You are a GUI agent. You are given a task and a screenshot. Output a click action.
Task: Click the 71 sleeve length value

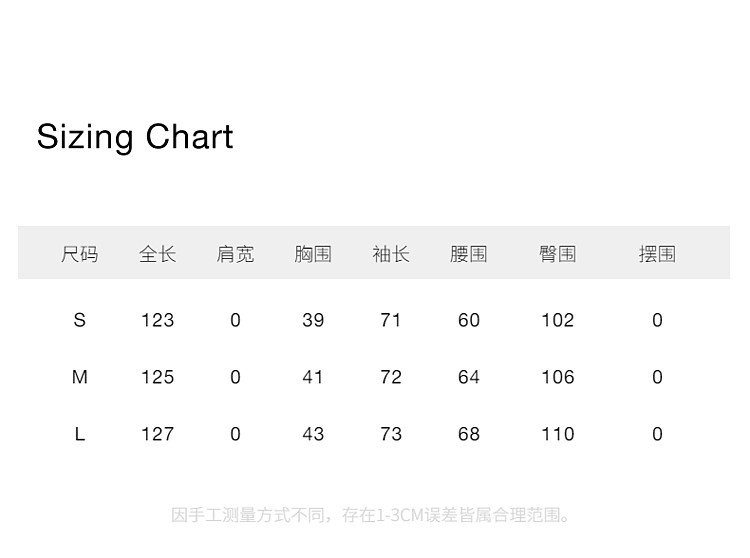pos(391,320)
